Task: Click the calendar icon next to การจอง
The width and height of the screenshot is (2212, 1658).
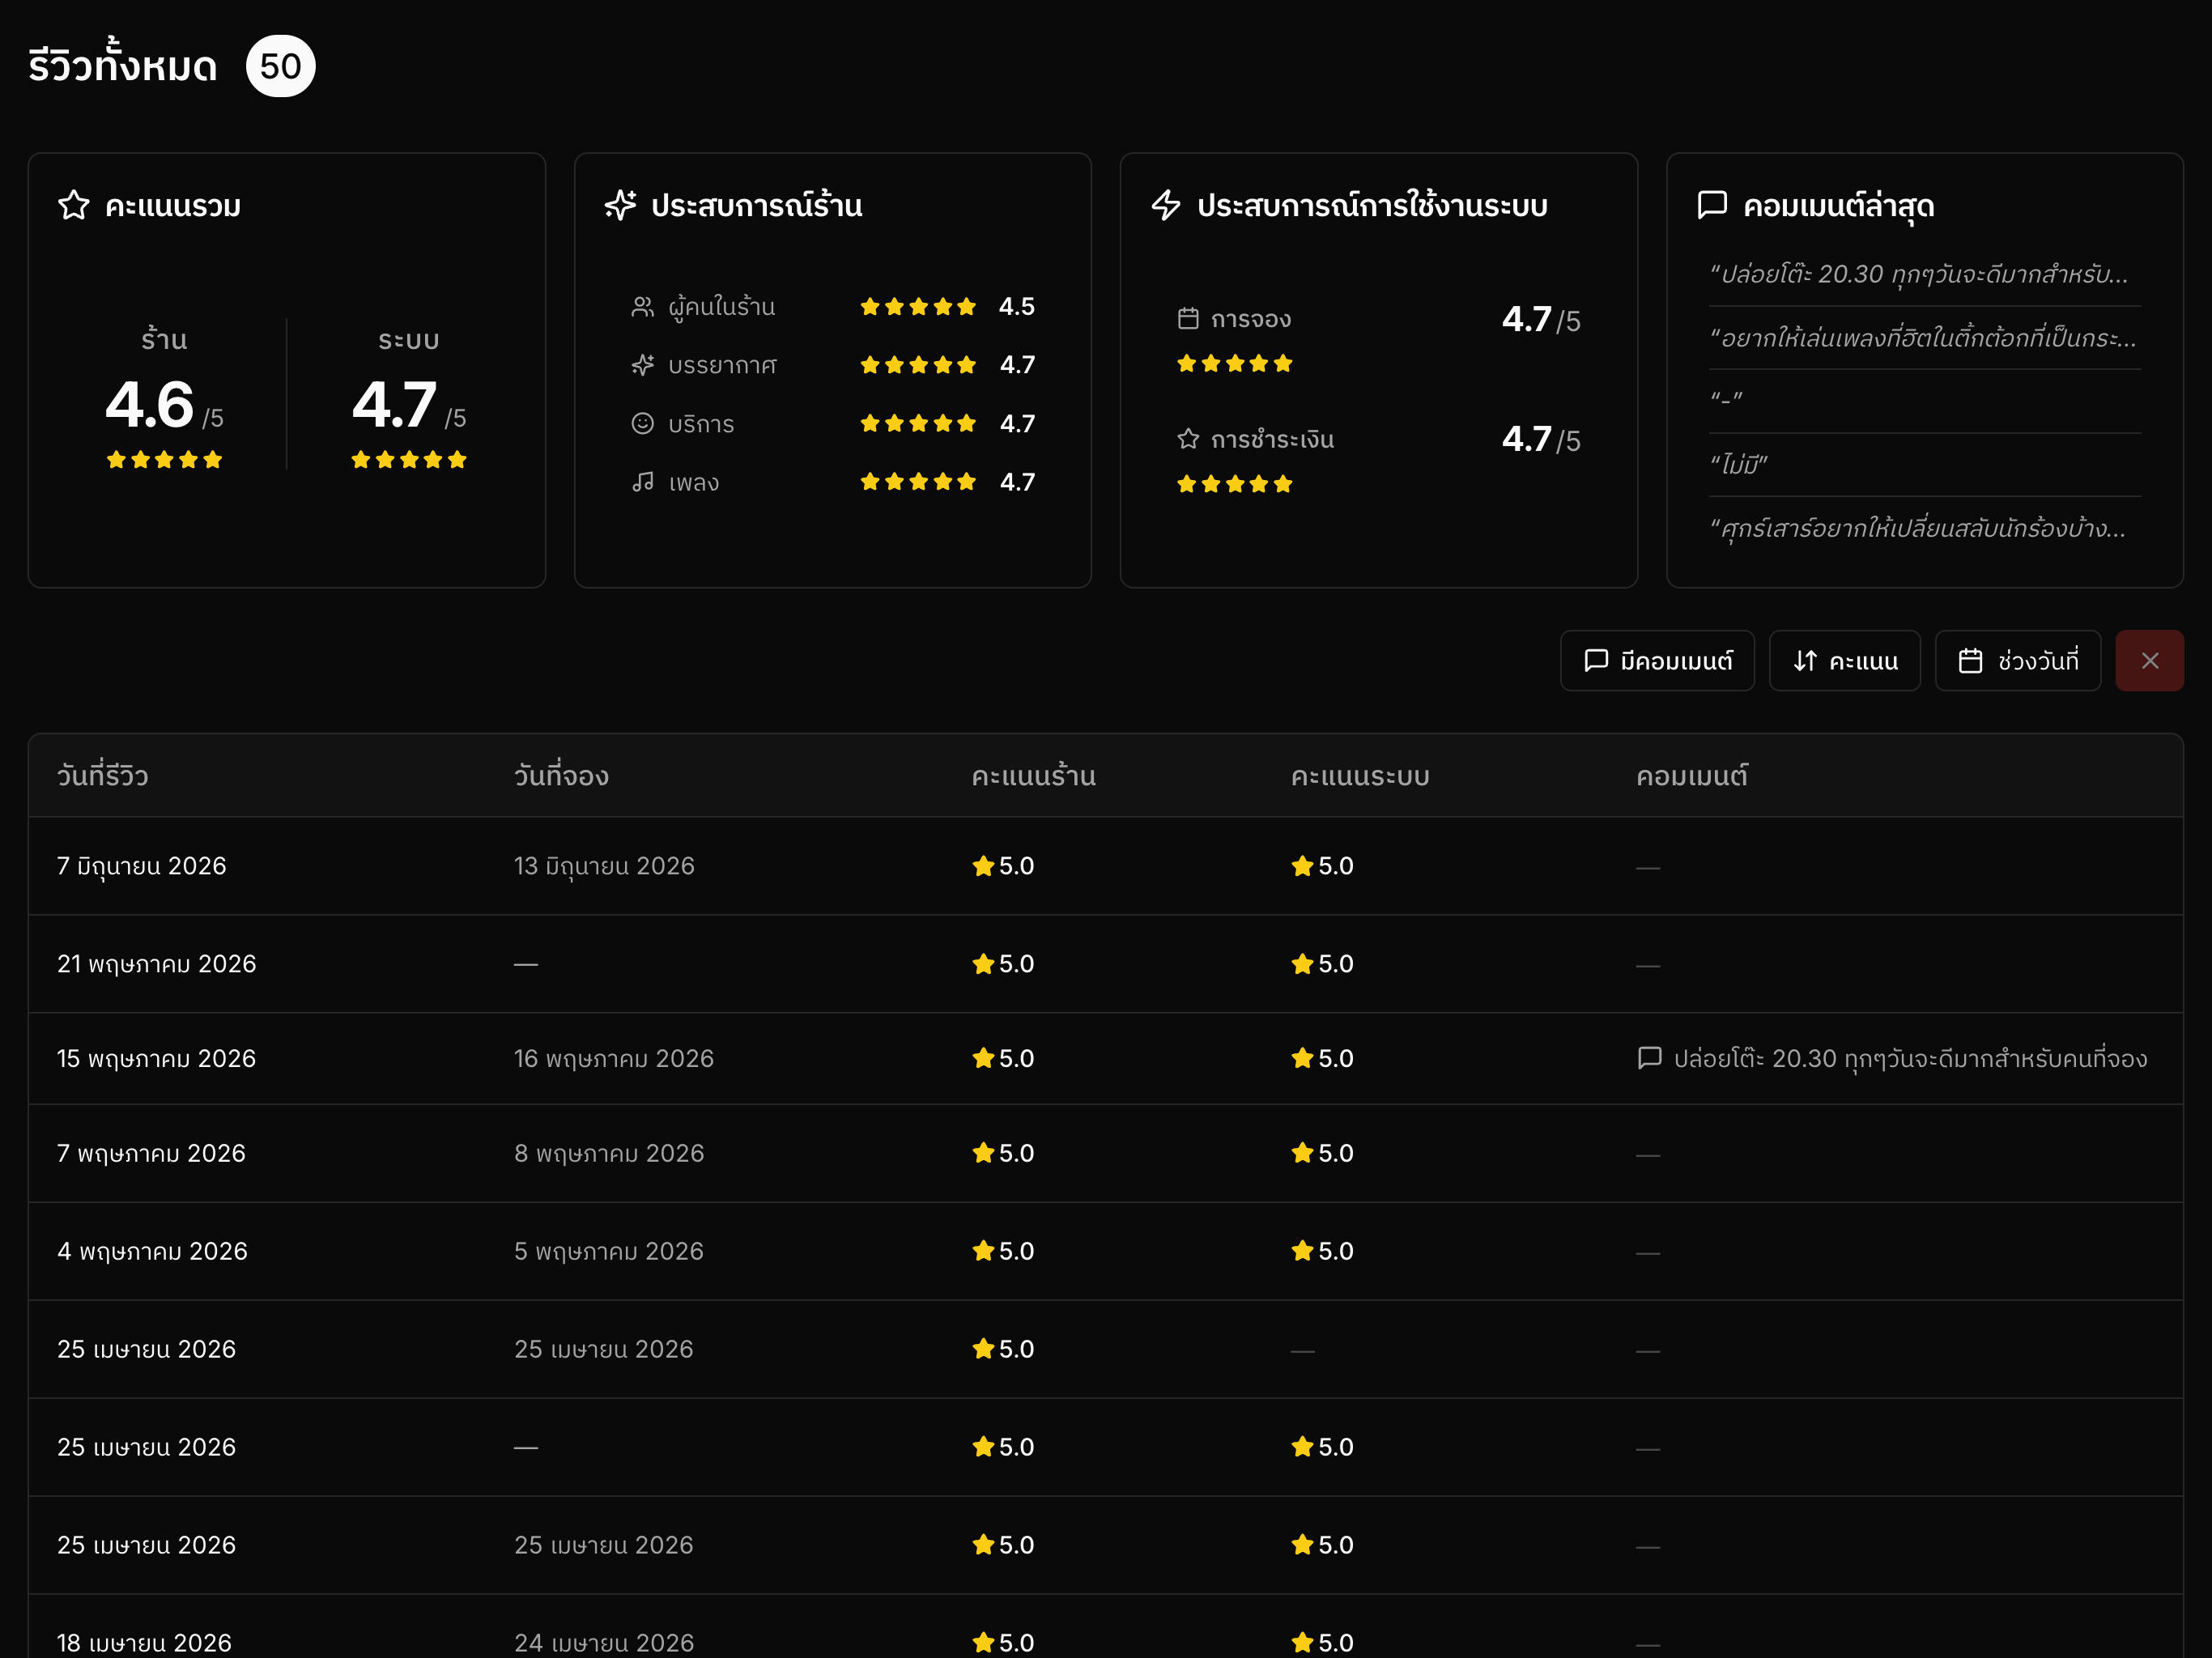Action: point(1188,319)
